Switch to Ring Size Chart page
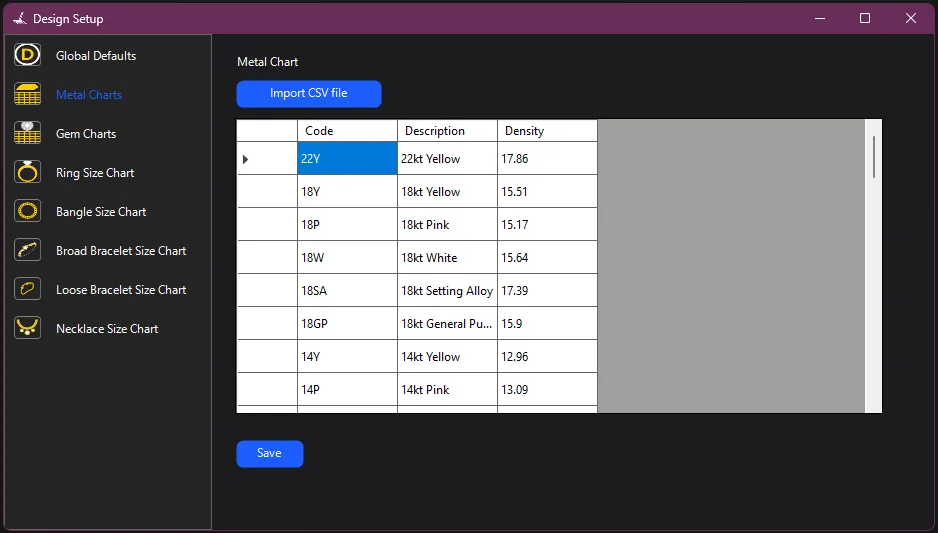Image resolution: width=938 pixels, height=533 pixels. point(95,173)
